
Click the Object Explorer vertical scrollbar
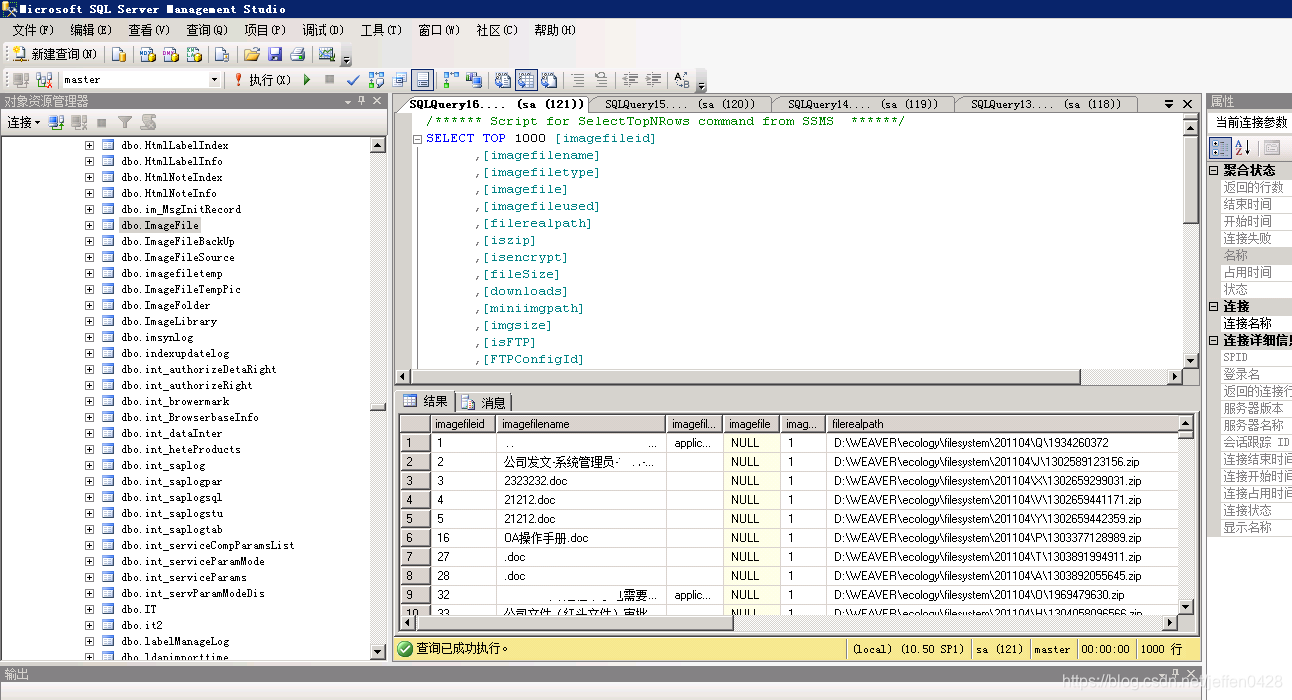coord(377,399)
